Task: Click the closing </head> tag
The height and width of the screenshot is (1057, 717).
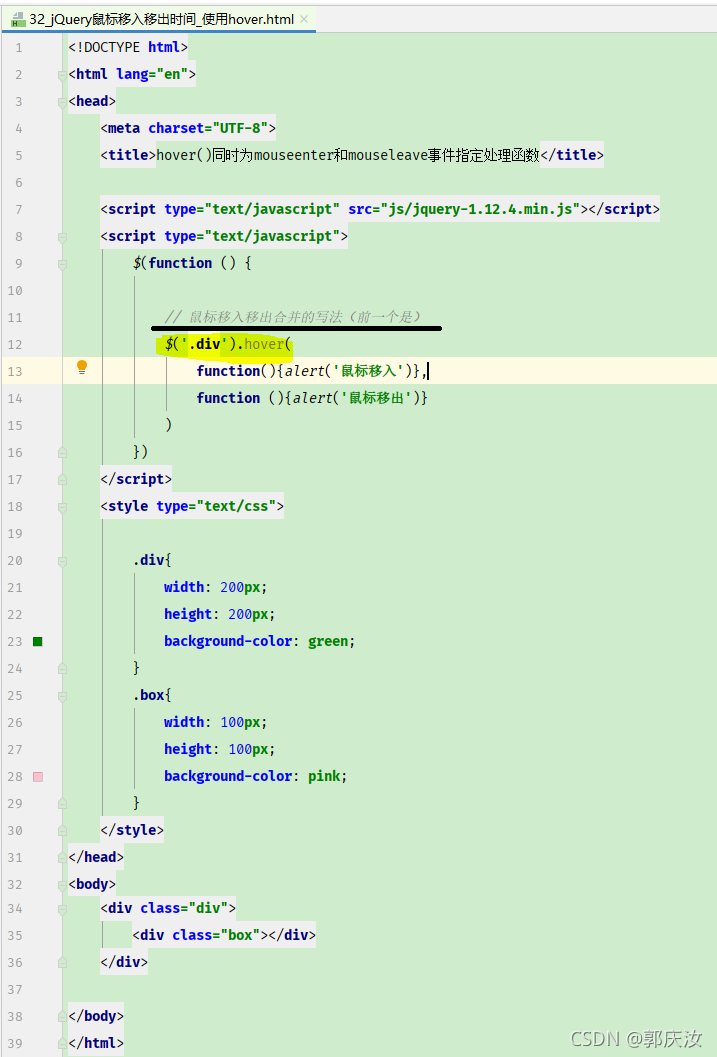Action: coord(96,857)
